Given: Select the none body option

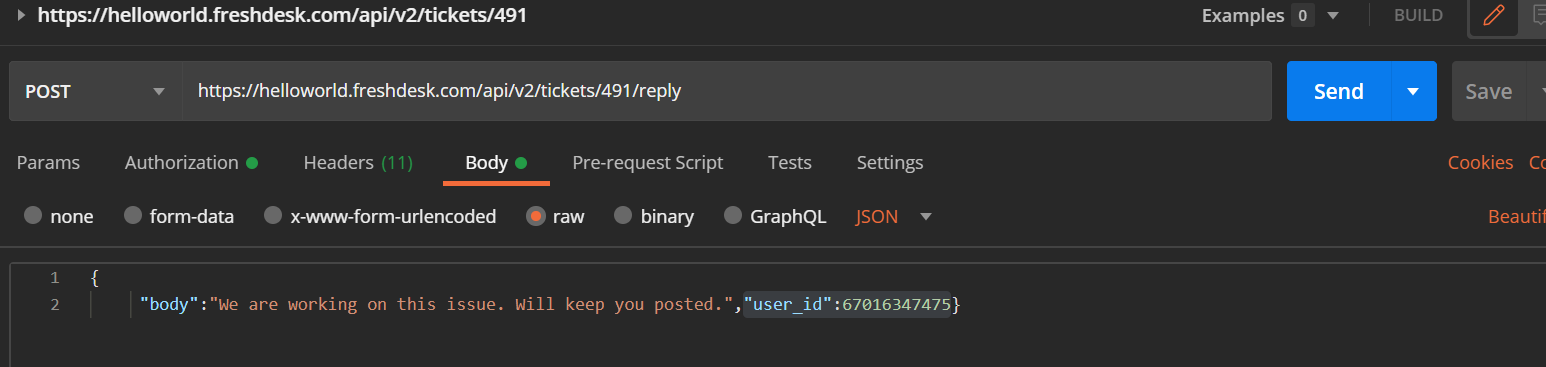Looking at the screenshot, I should tap(58, 216).
